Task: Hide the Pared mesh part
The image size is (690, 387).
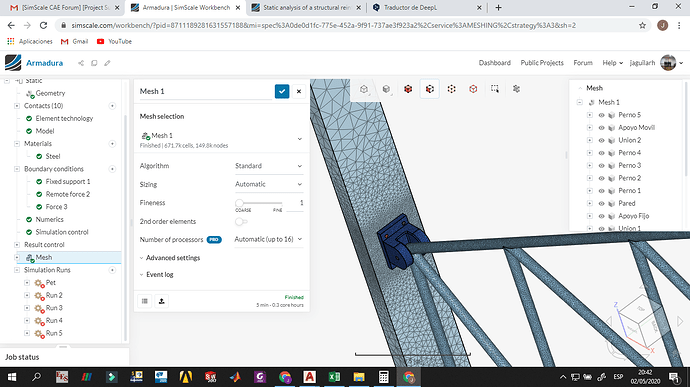Action: [601, 203]
